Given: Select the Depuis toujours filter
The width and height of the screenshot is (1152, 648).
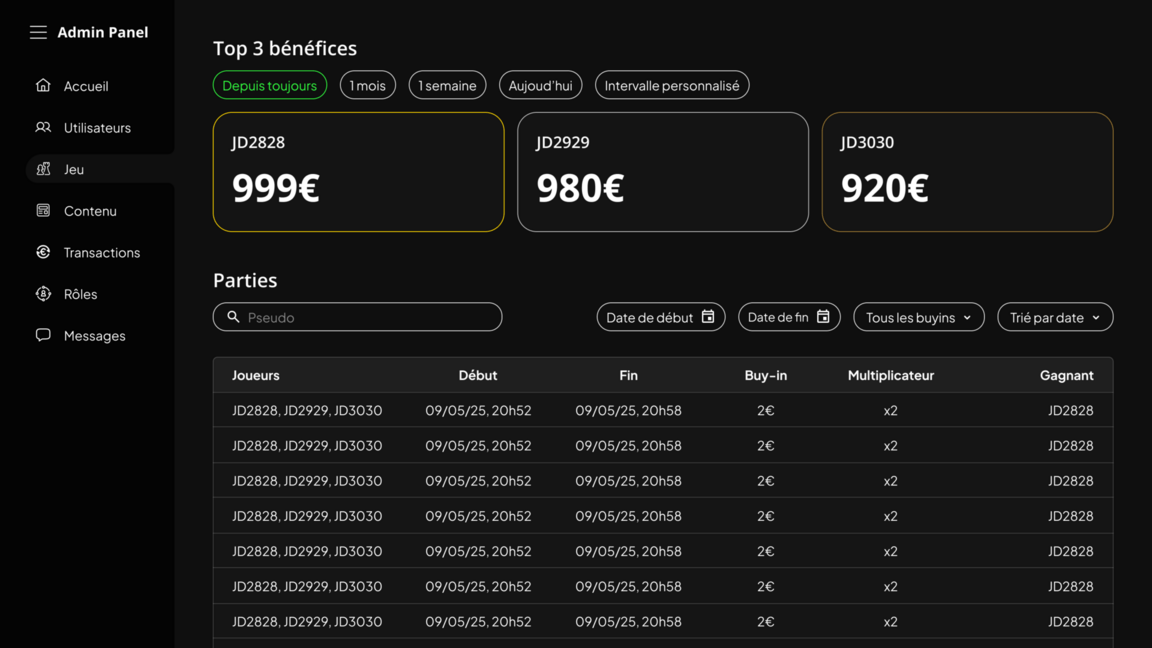Looking at the screenshot, I should (x=270, y=85).
